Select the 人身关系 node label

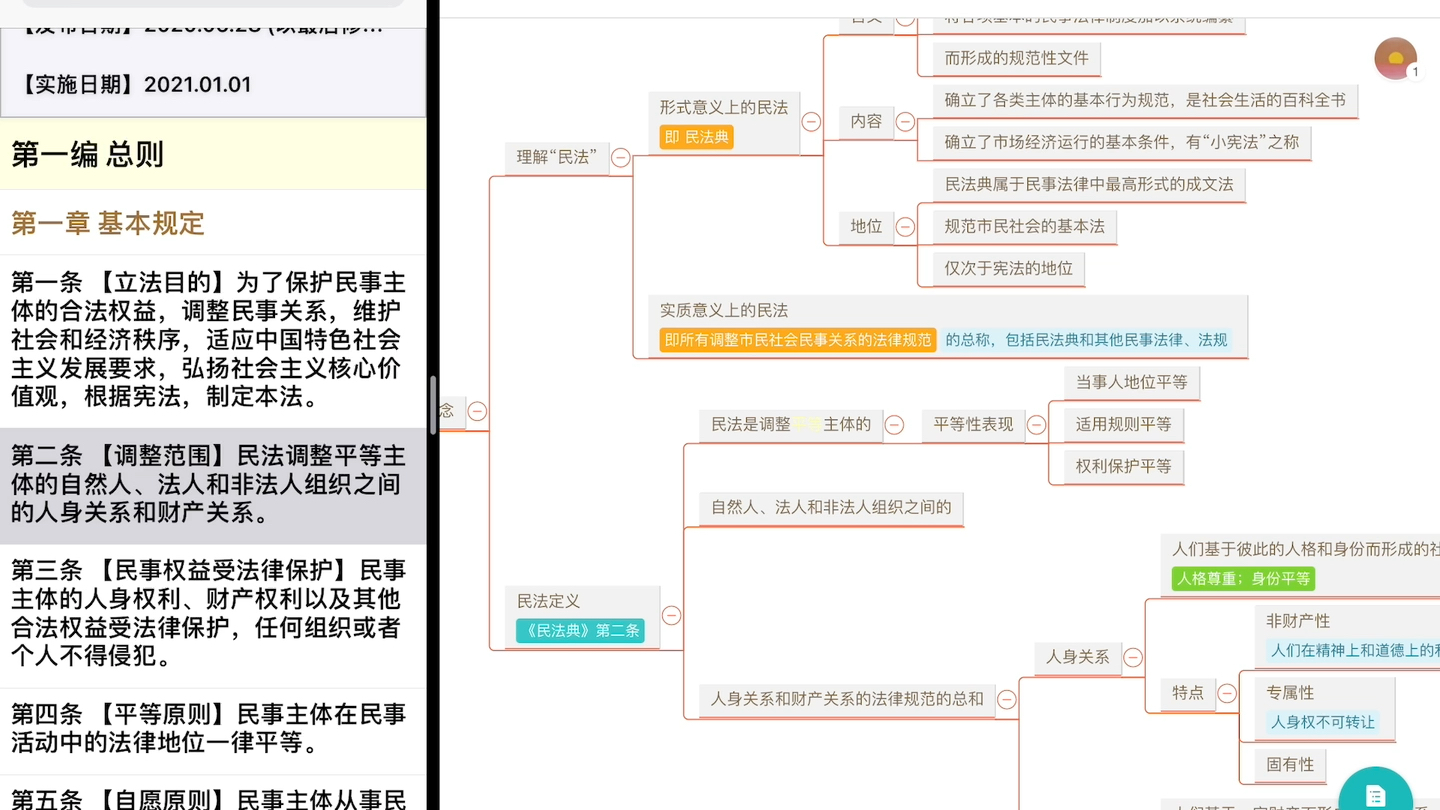pos(1077,657)
